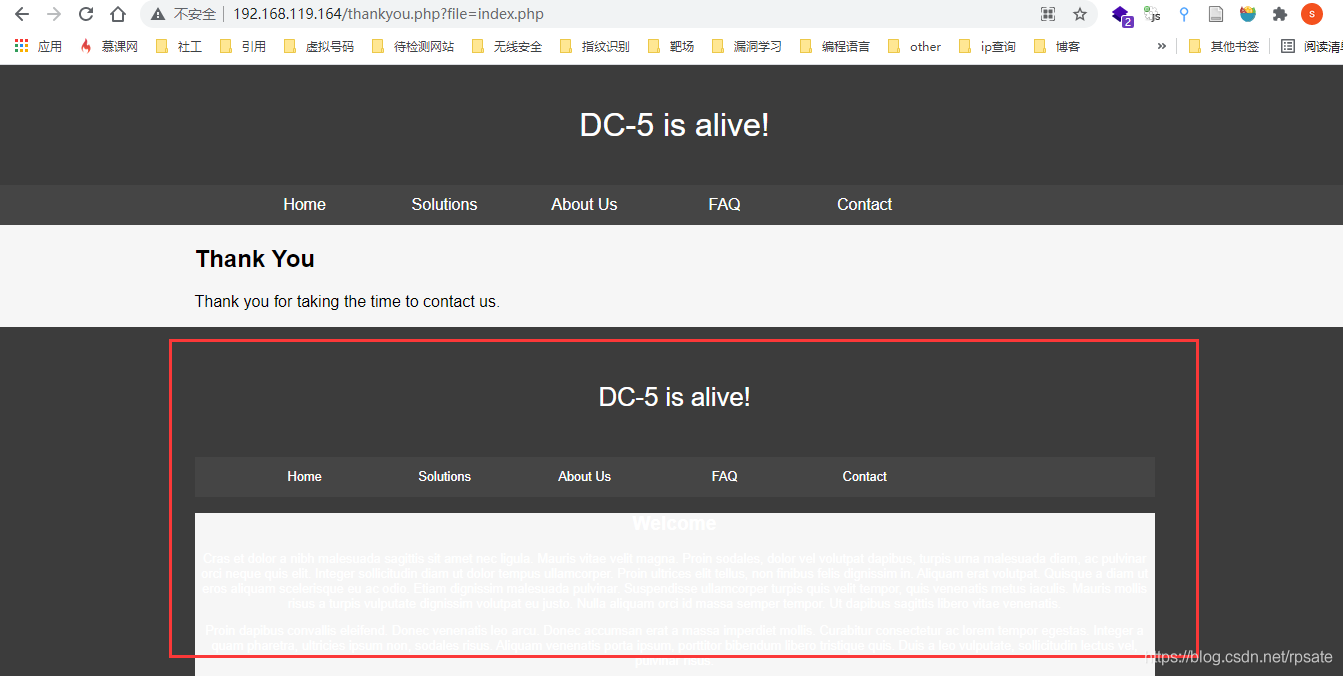Open the 无线安全 bookmark folder
The image size is (1343, 676).
(x=507, y=46)
